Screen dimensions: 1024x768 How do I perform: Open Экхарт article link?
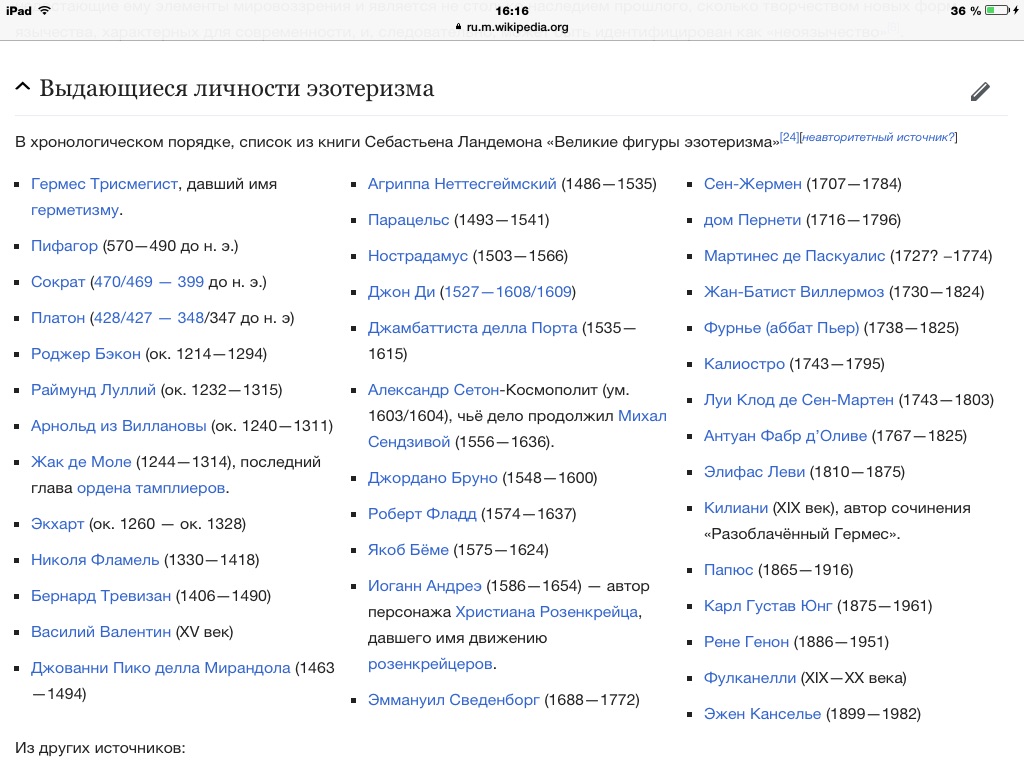pyautogui.click(x=57, y=524)
